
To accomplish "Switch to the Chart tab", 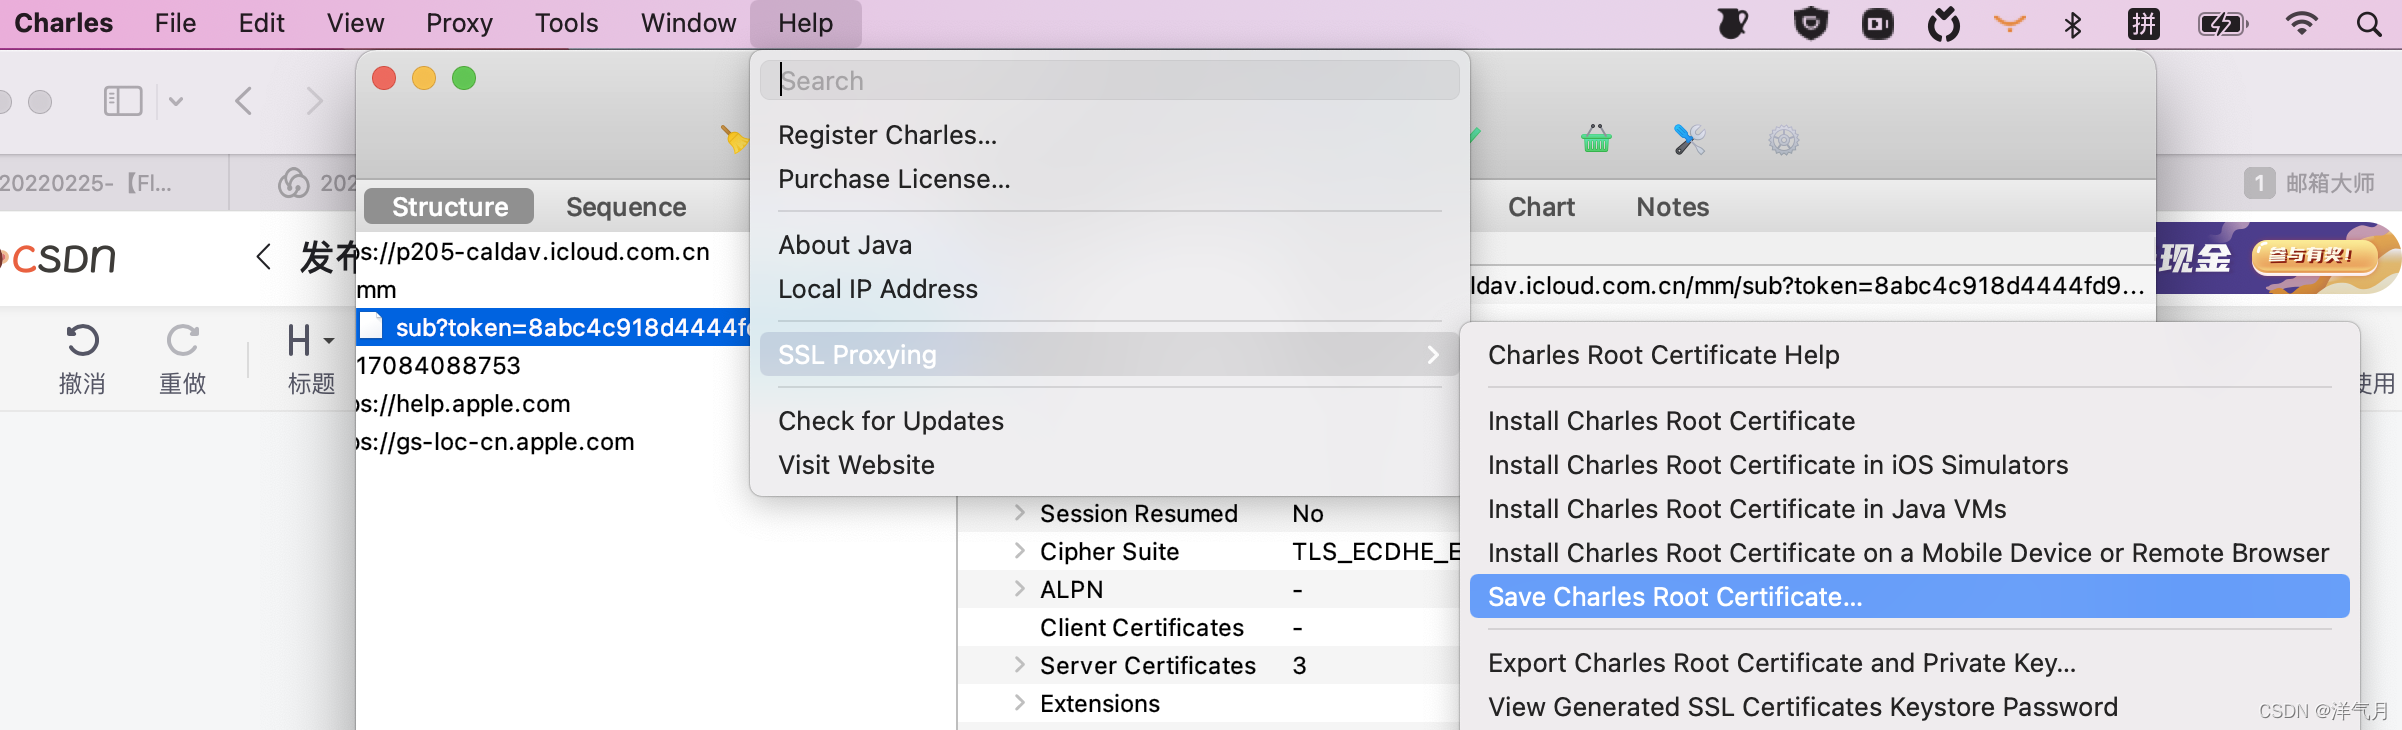I will point(1541,207).
